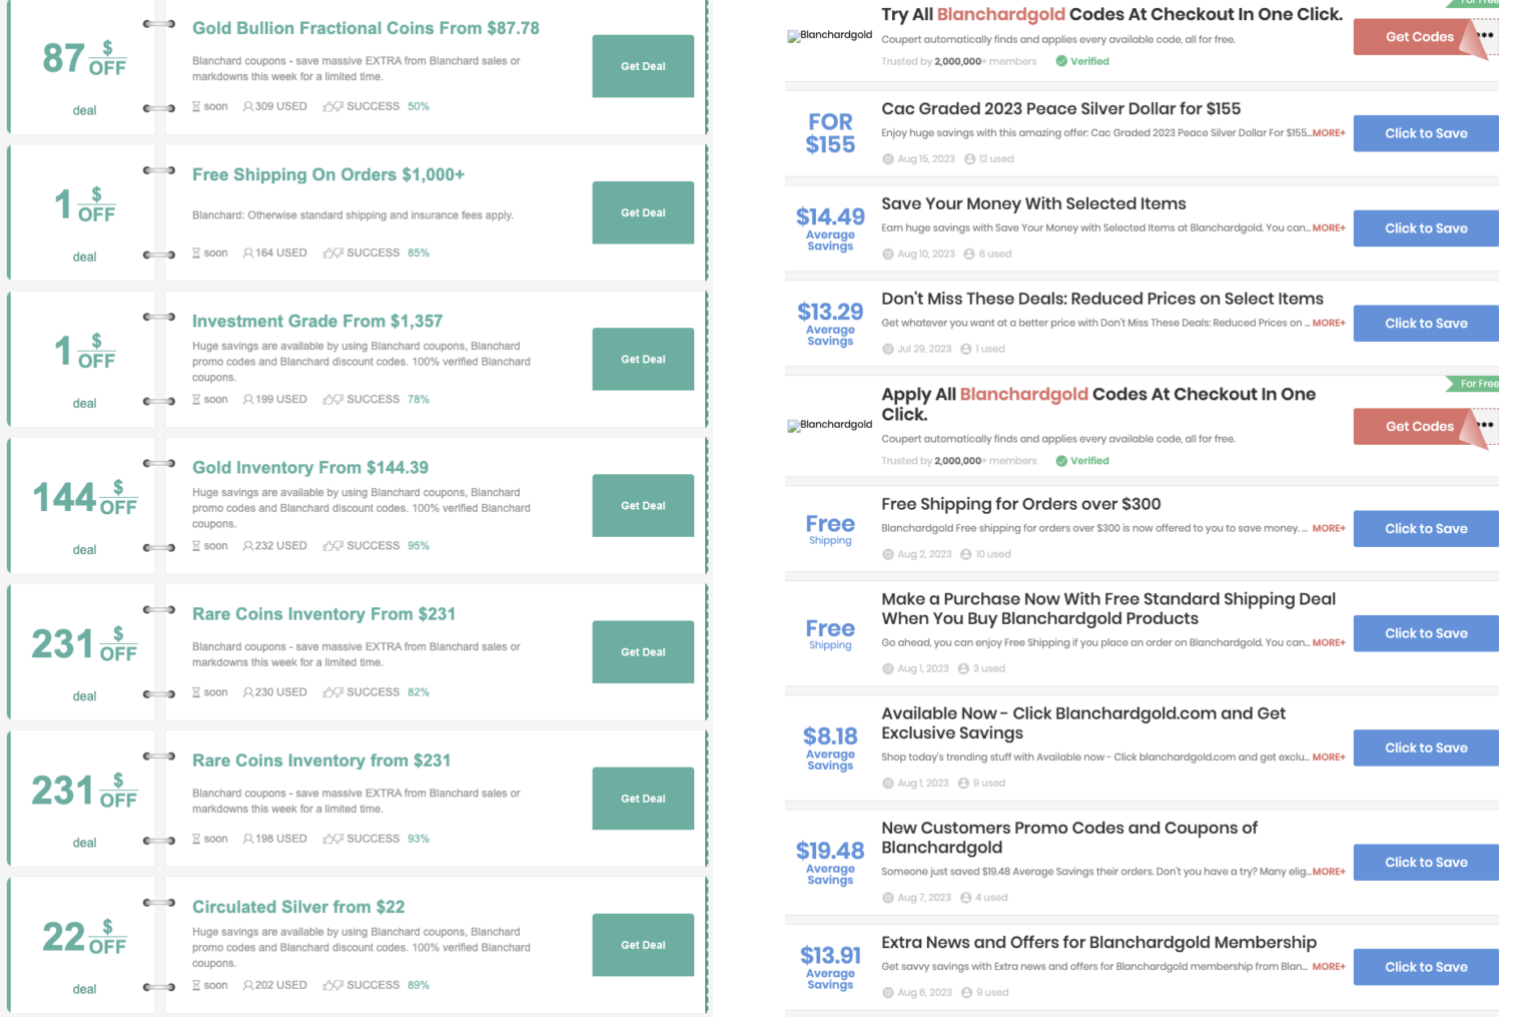The width and height of the screenshot is (1520, 1024).
Task: Click to Save the Don't Miss These Deals offer
Action: point(1426,323)
